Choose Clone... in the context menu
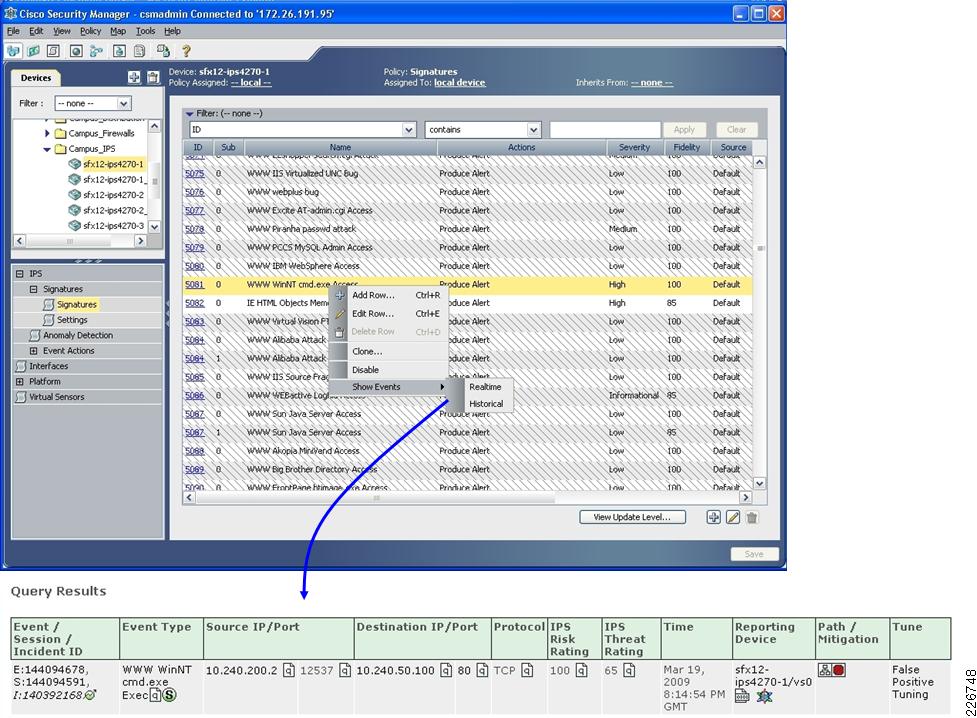Viewport: 977px width, 718px height. (x=388, y=352)
